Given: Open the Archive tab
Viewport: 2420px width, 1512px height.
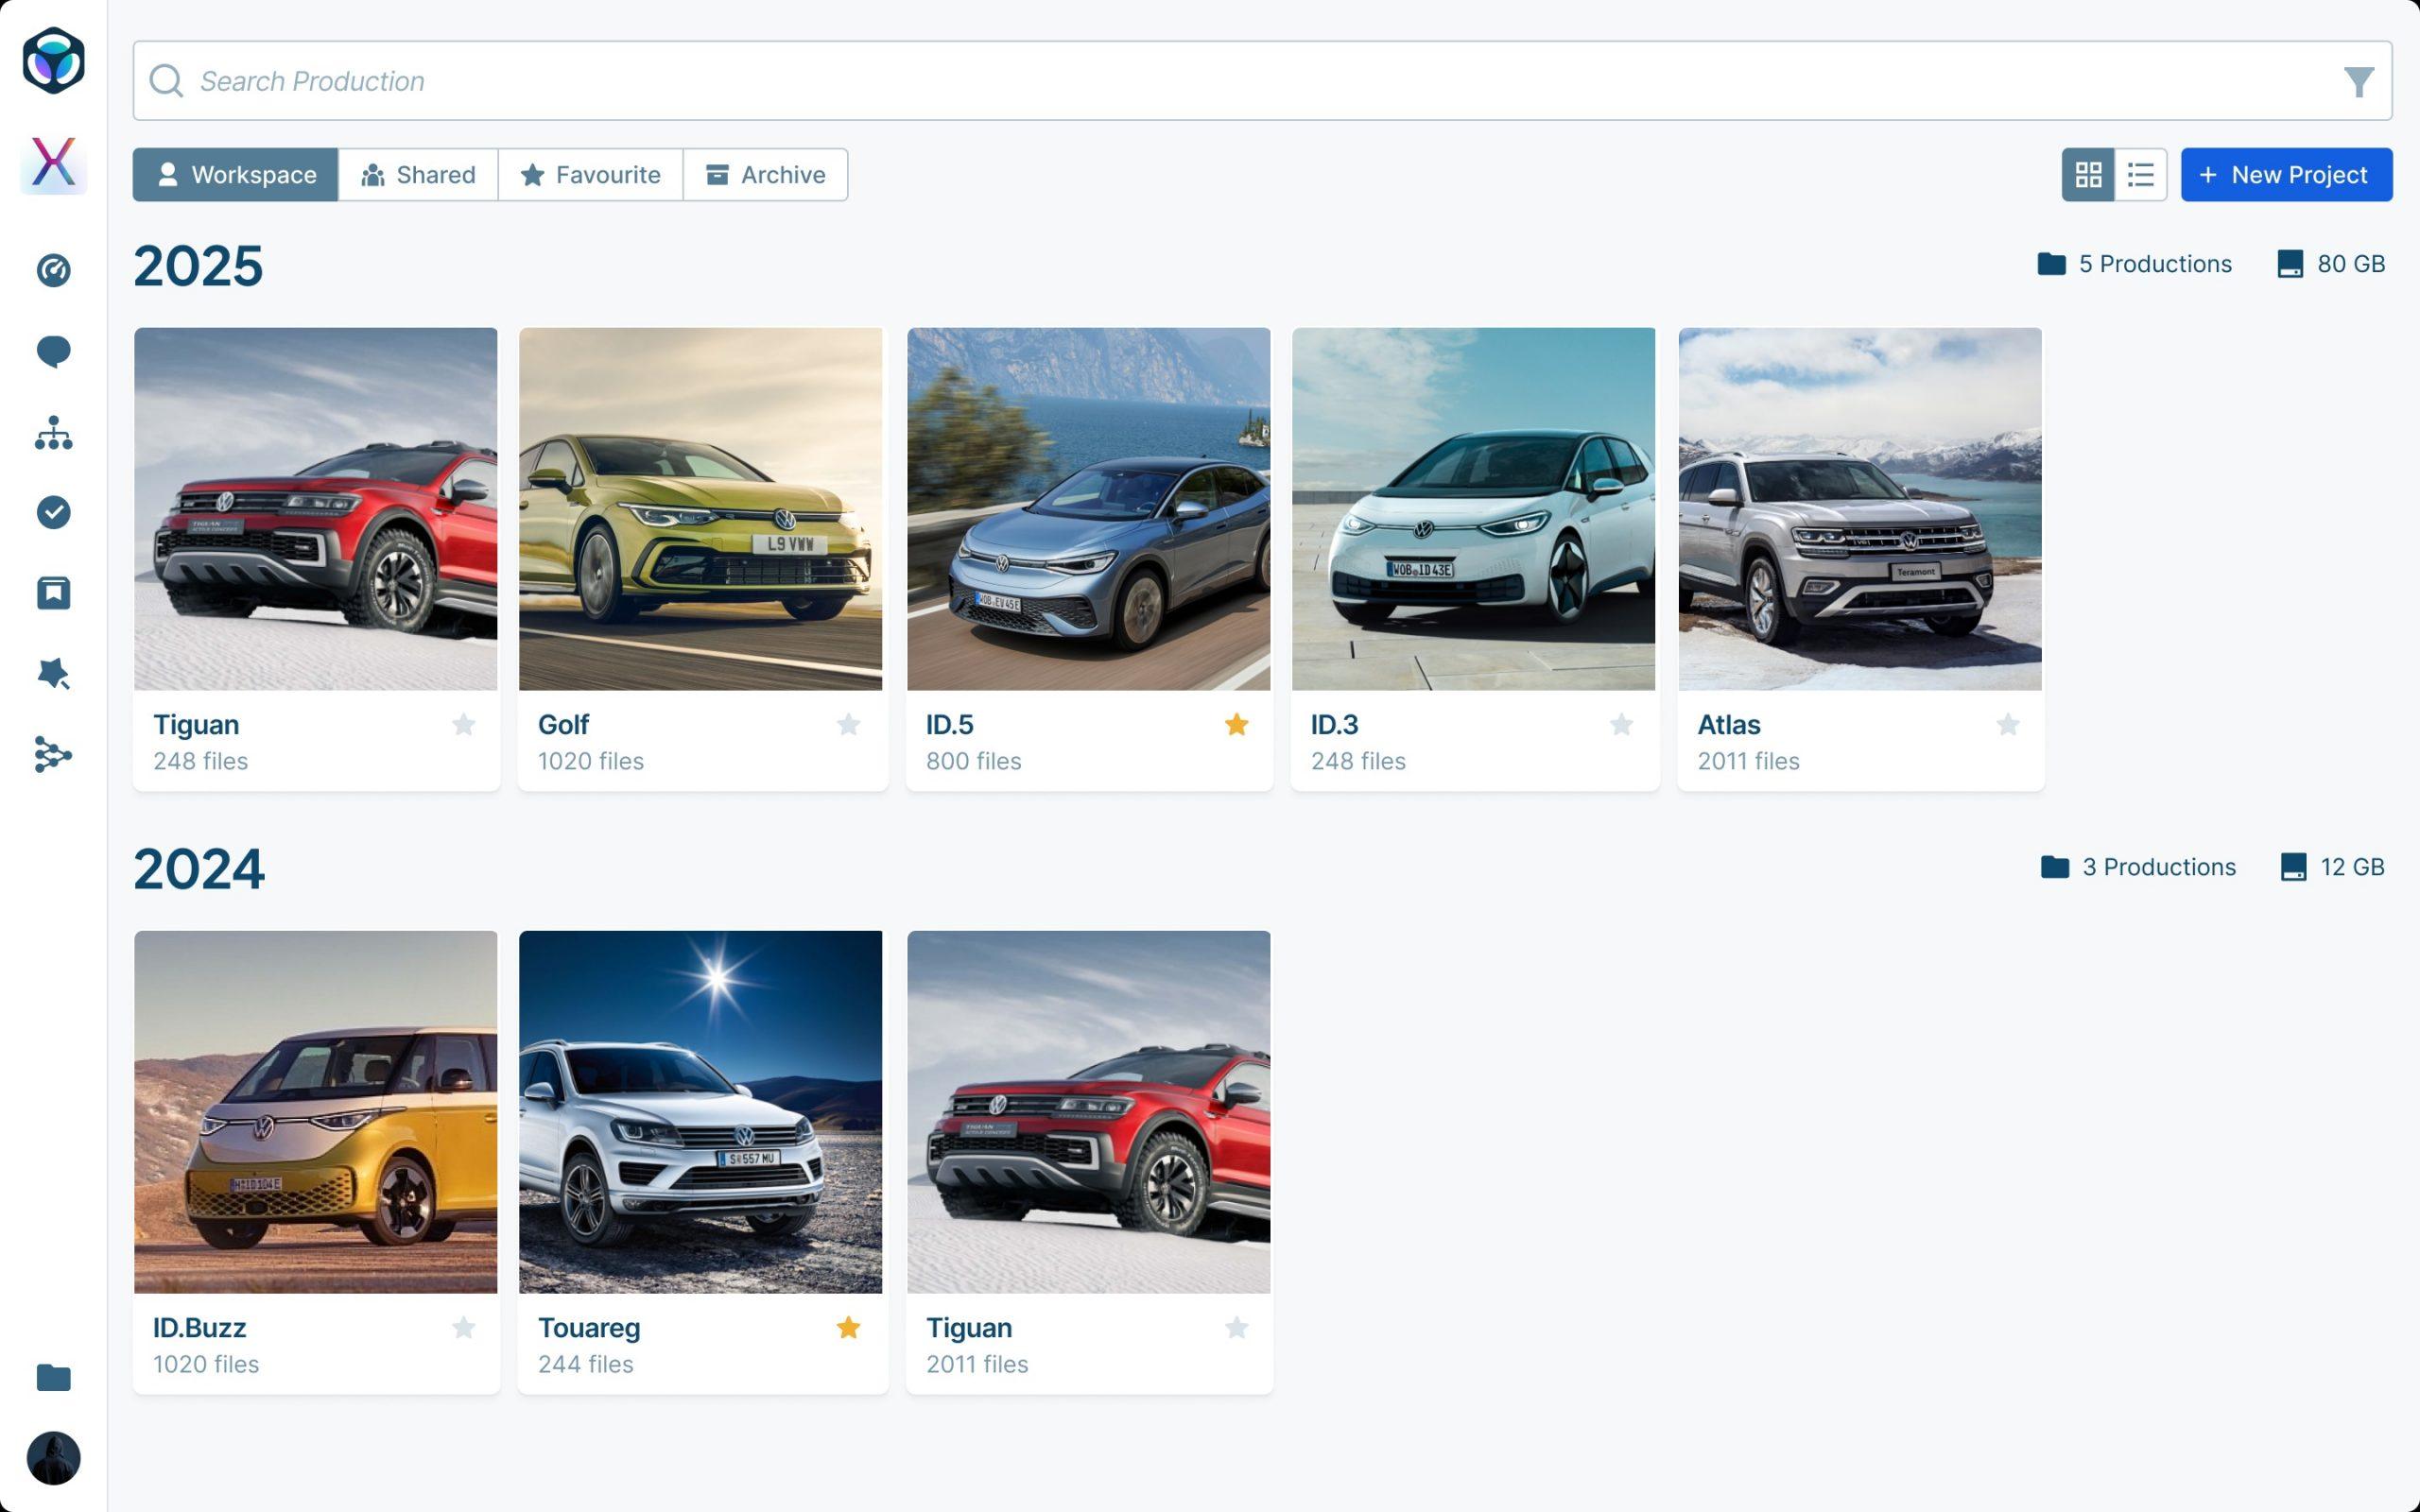Looking at the screenshot, I should click(765, 175).
